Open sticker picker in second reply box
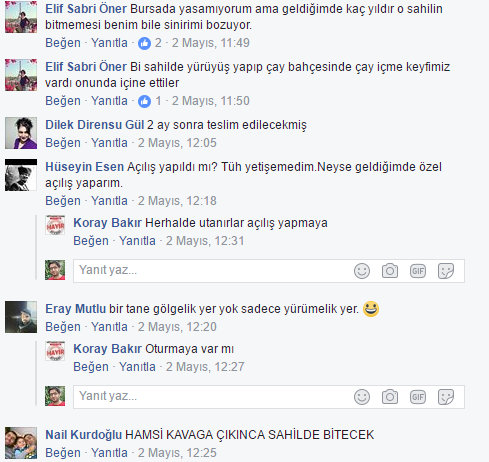Viewport: 489px width, 462px height. 446,397
